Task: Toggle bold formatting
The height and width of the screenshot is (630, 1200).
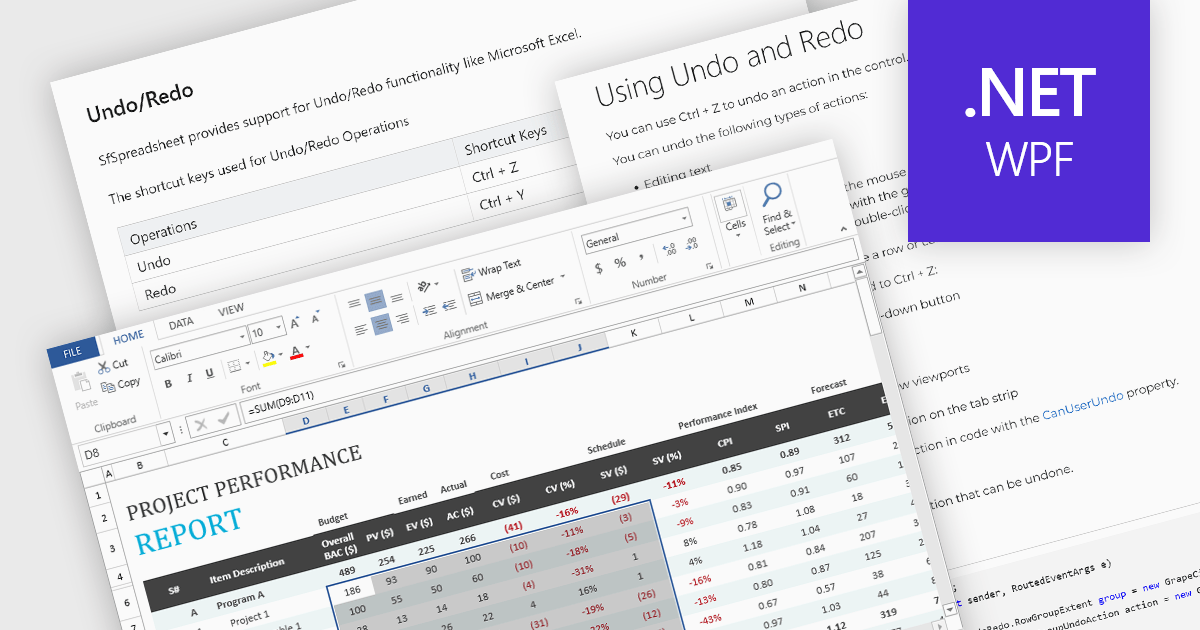Action: coord(168,384)
